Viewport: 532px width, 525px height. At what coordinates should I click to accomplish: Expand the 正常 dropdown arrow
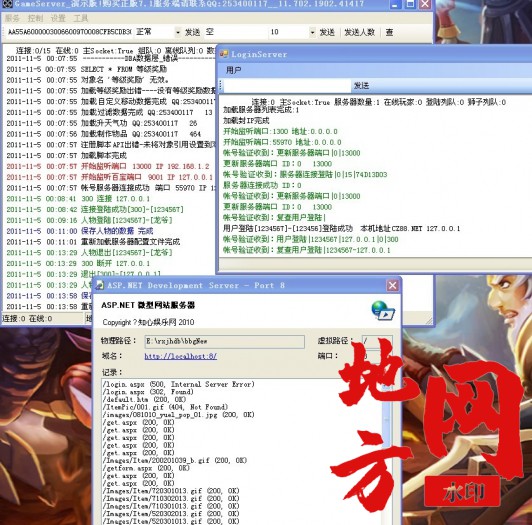point(178,32)
